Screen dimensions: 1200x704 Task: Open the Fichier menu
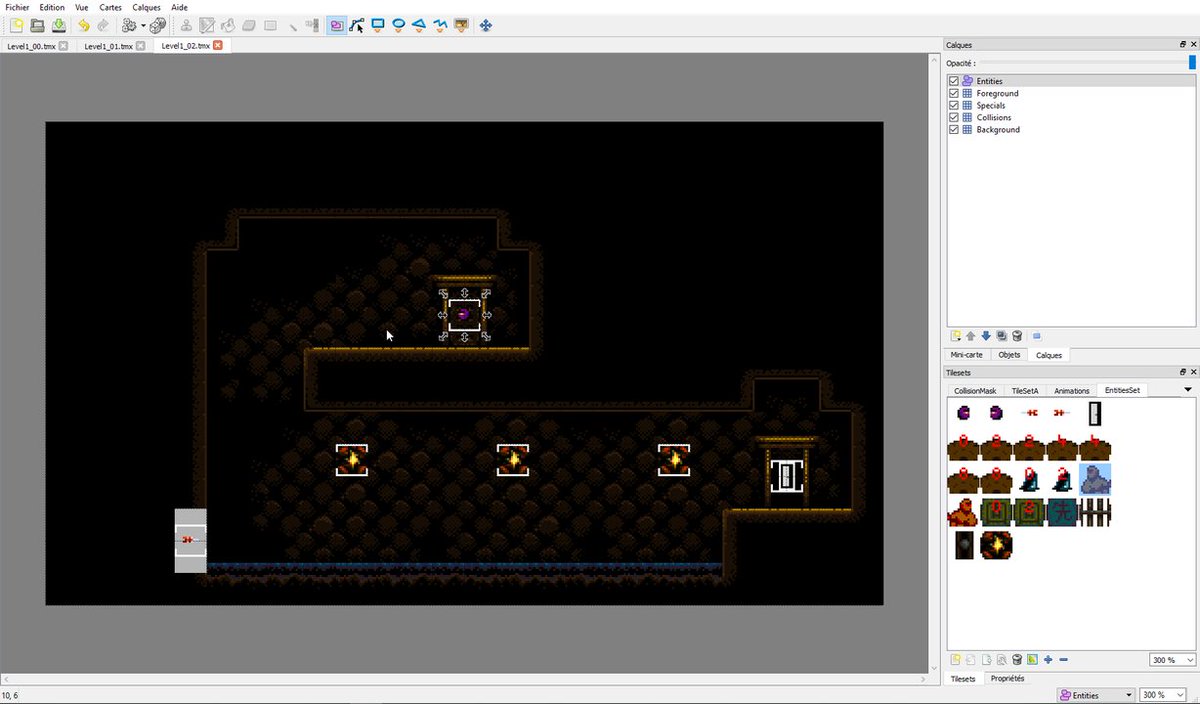point(17,7)
